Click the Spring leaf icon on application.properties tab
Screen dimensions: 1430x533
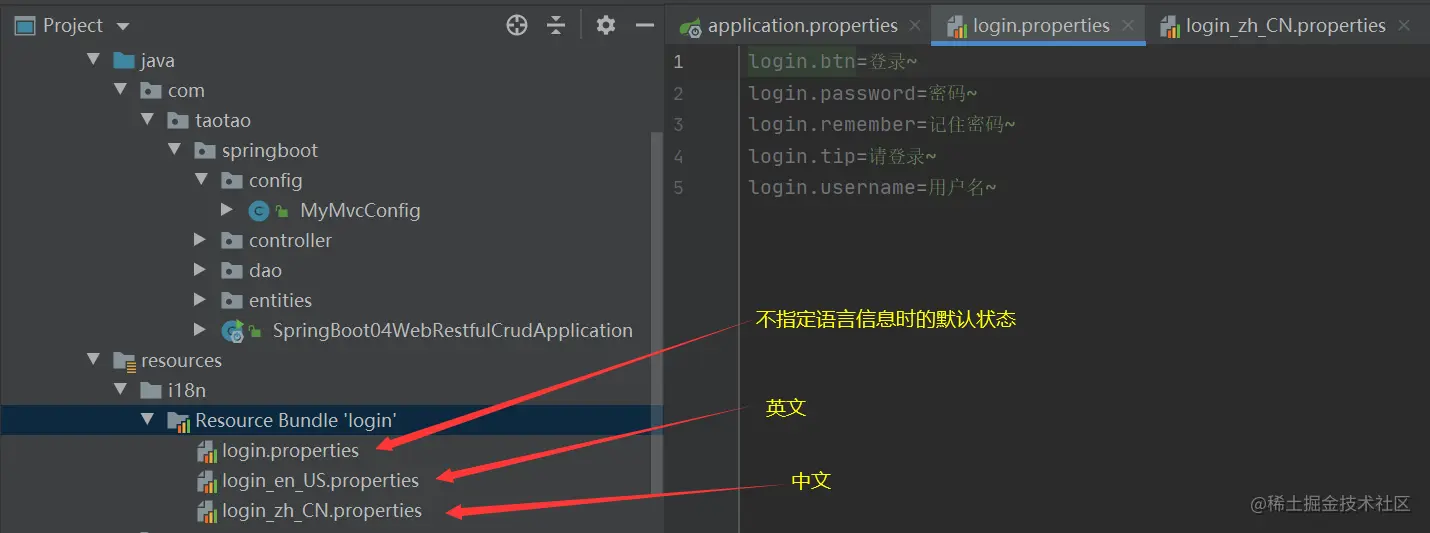pyautogui.click(x=690, y=27)
